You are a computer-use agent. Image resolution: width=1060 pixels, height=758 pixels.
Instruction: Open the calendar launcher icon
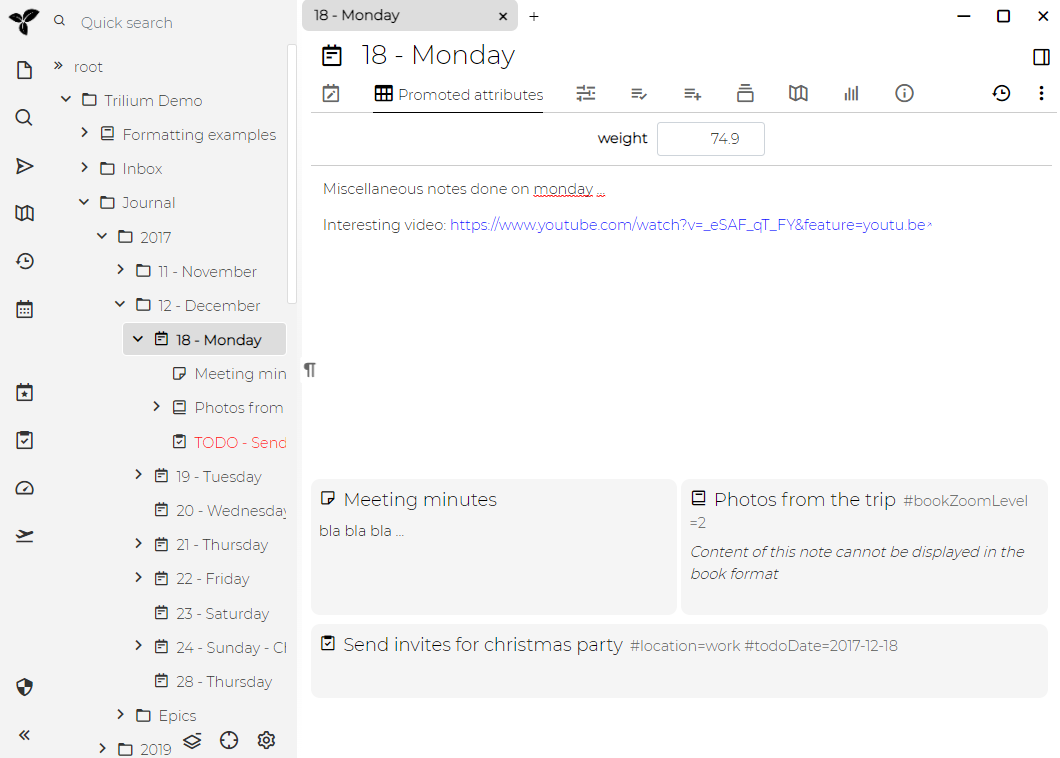24,309
